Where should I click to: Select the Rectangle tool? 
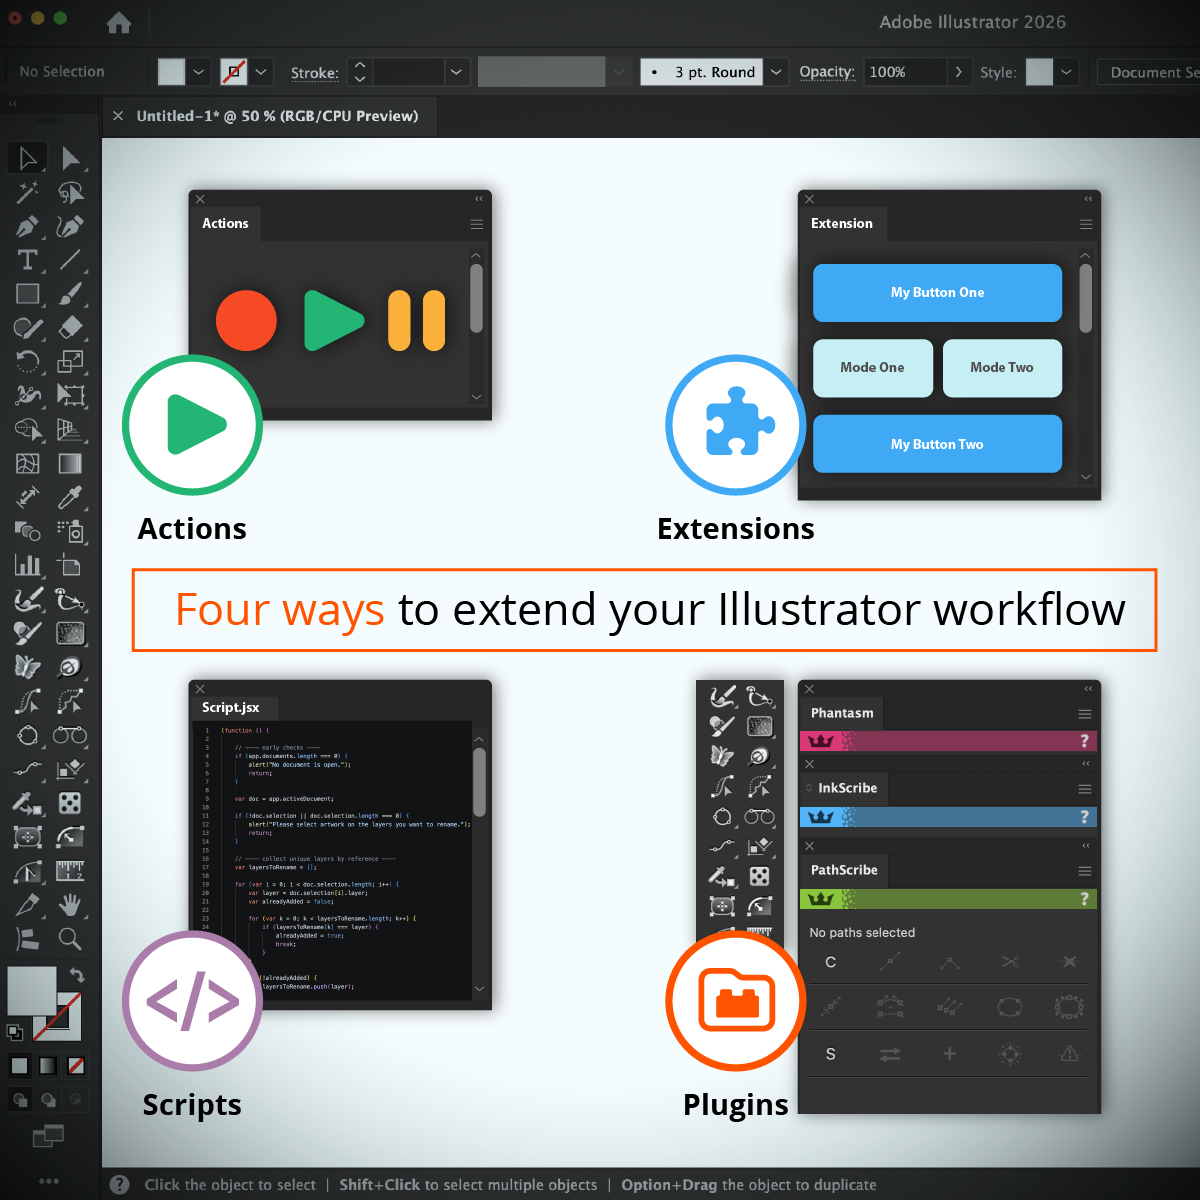28,294
